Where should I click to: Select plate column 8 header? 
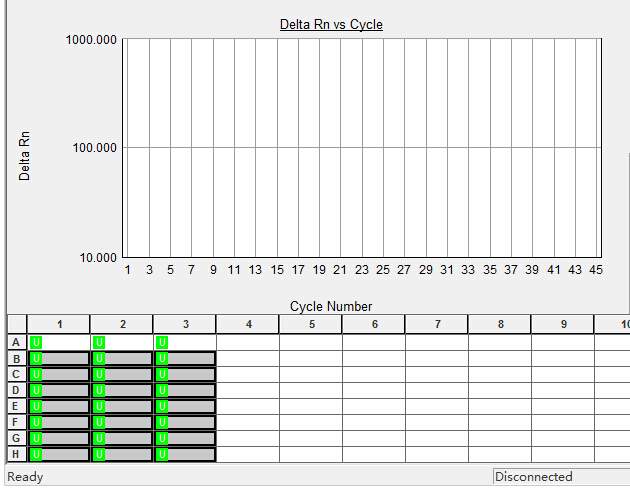coord(500,324)
